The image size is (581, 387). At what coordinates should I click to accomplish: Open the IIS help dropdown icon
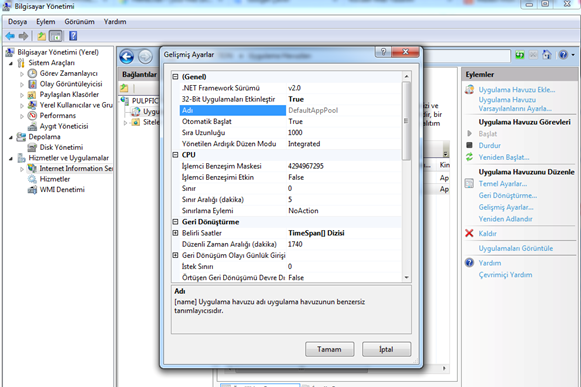pos(567,55)
